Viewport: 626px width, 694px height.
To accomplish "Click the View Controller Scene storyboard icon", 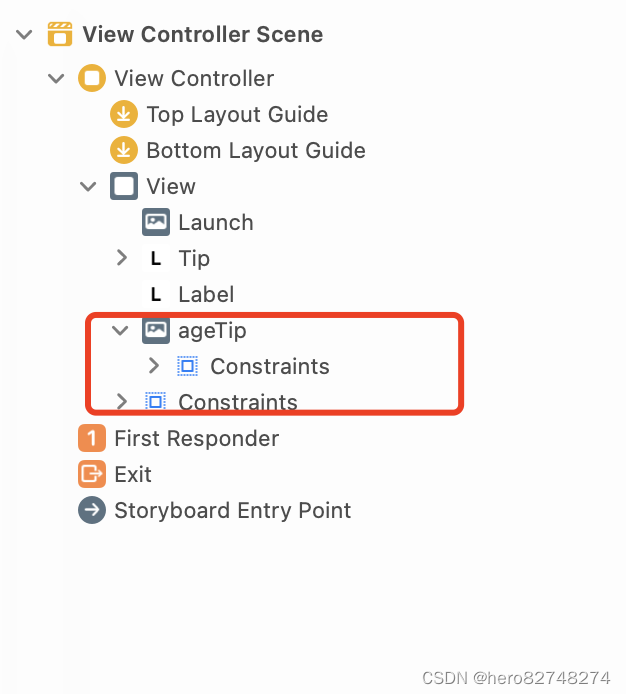I will click(60, 34).
